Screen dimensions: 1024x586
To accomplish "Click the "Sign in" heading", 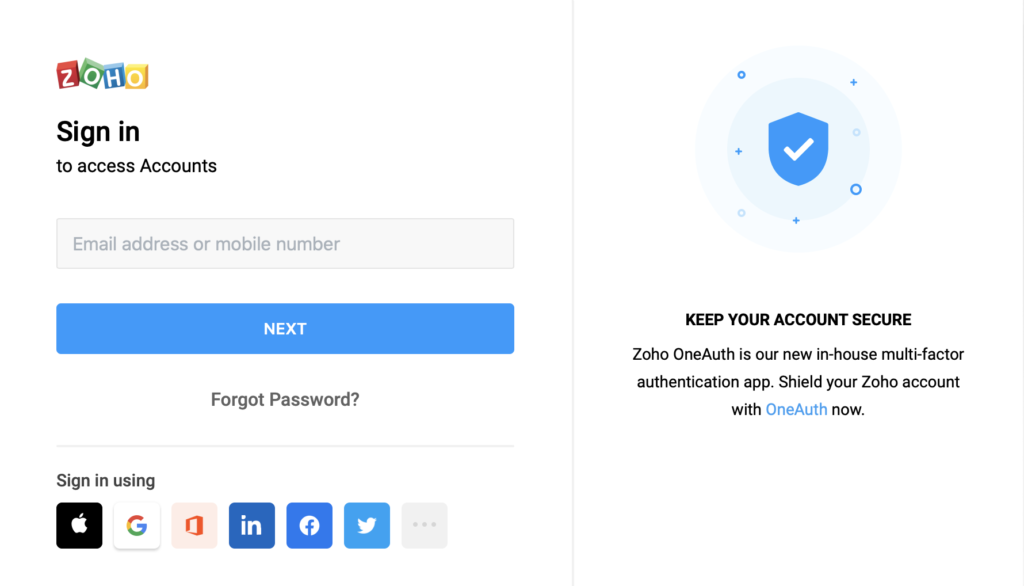I will (98, 132).
